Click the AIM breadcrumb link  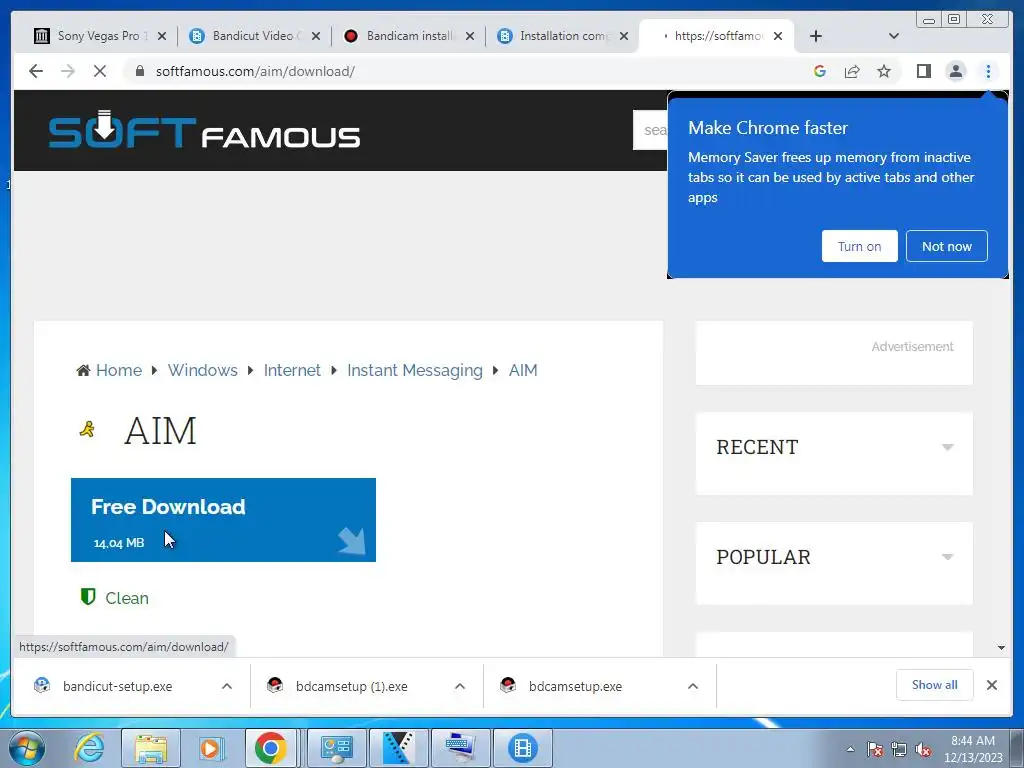[x=523, y=370]
